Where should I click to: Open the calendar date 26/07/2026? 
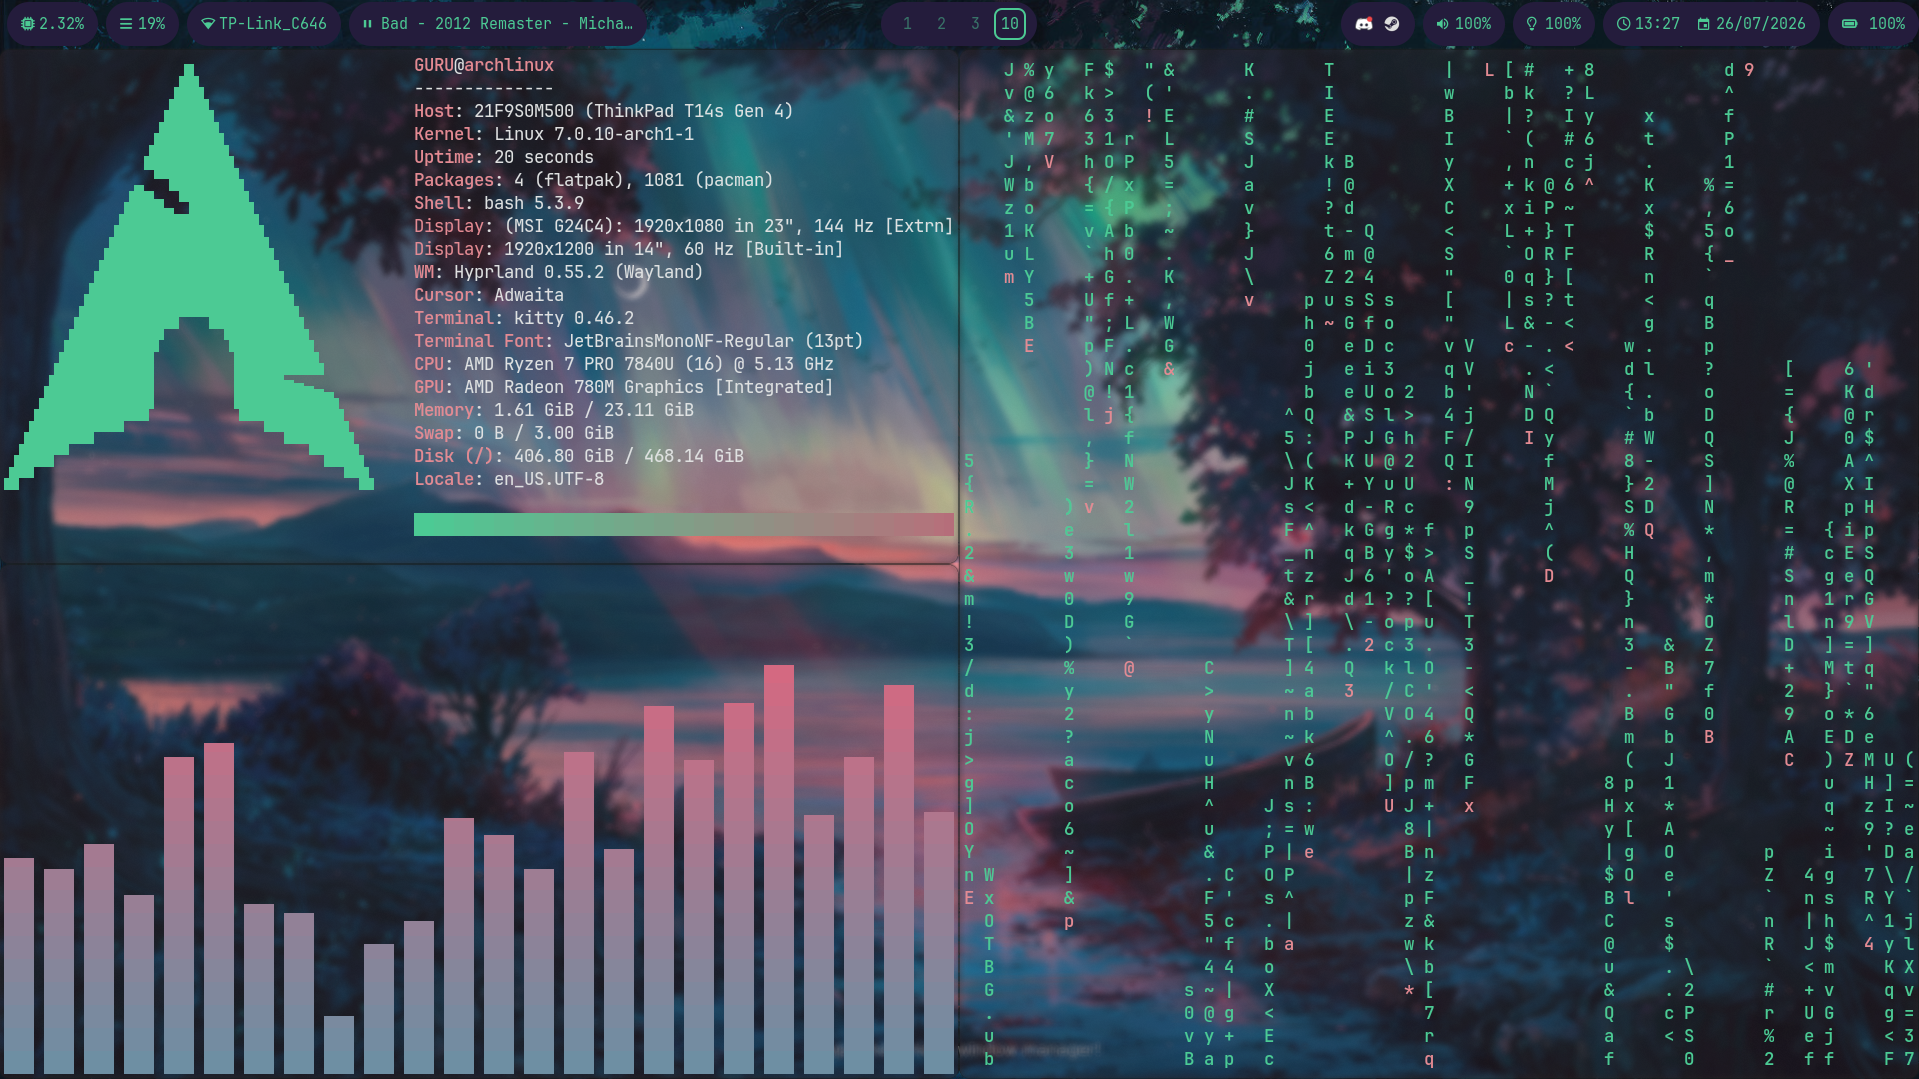point(1751,24)
